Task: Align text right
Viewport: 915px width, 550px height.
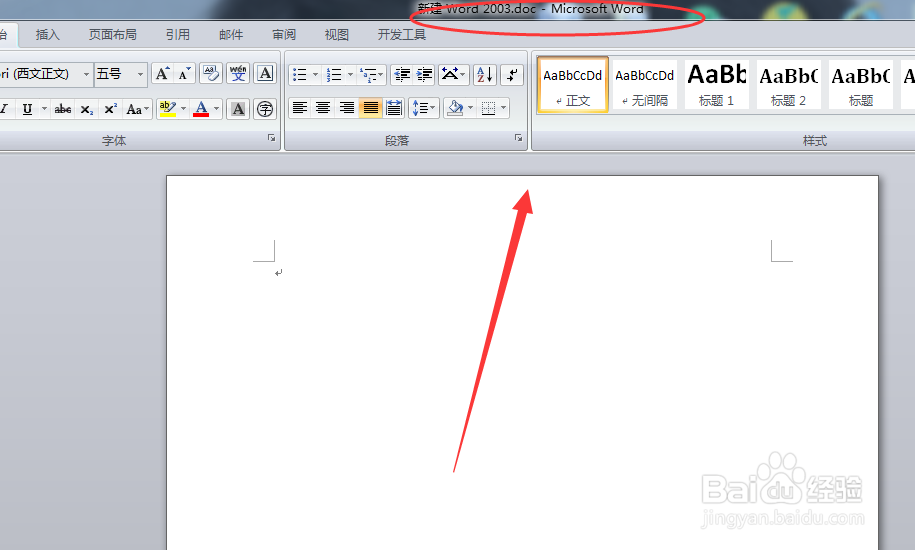Action: 347,108
